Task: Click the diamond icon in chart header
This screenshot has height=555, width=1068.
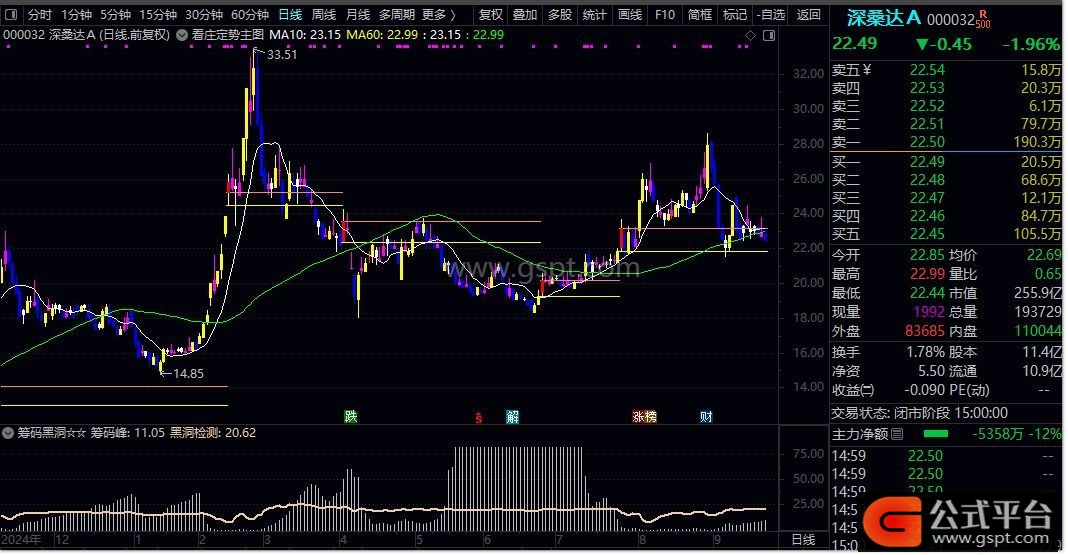Action: tap(750, 35)
